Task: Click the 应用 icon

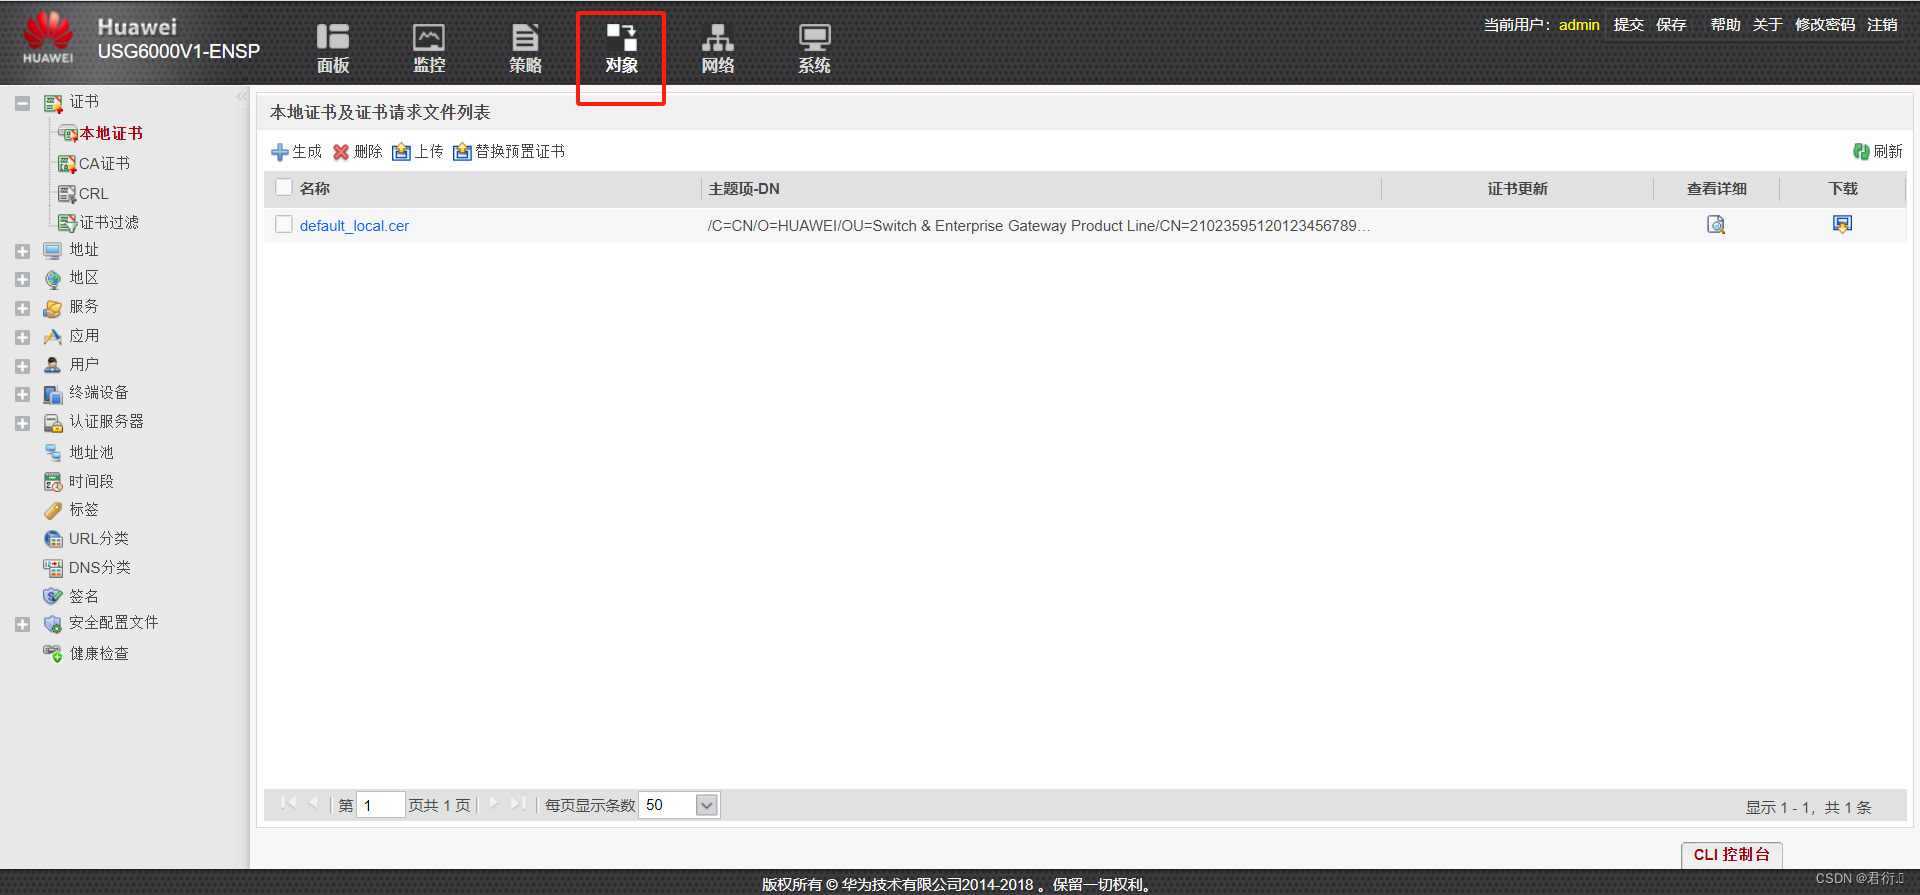Action: pyautogui.click(x=53, y=337)
